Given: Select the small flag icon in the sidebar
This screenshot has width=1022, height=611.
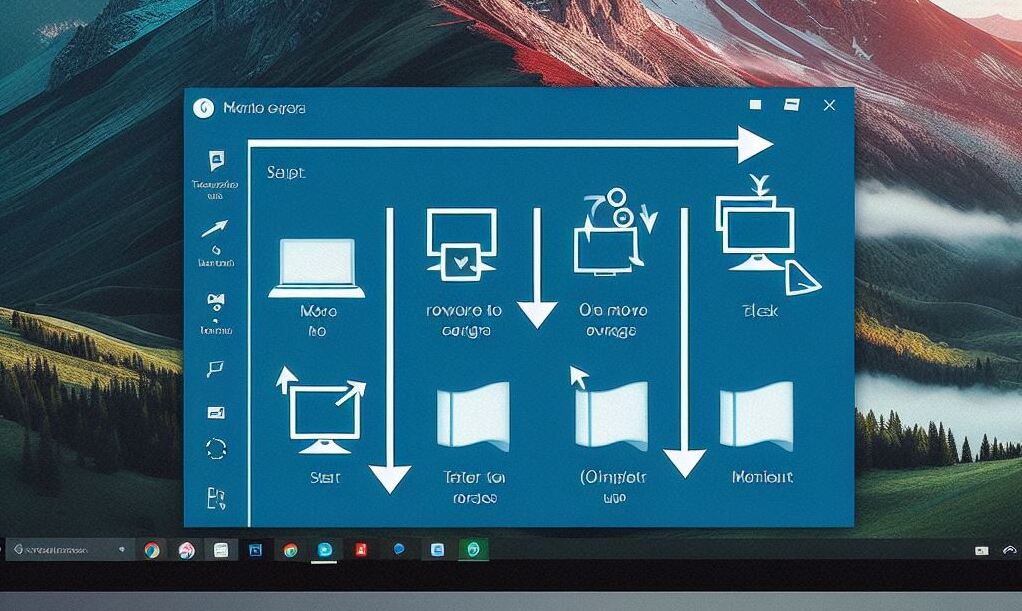Looking at the screenshot, I should [215, 369].
